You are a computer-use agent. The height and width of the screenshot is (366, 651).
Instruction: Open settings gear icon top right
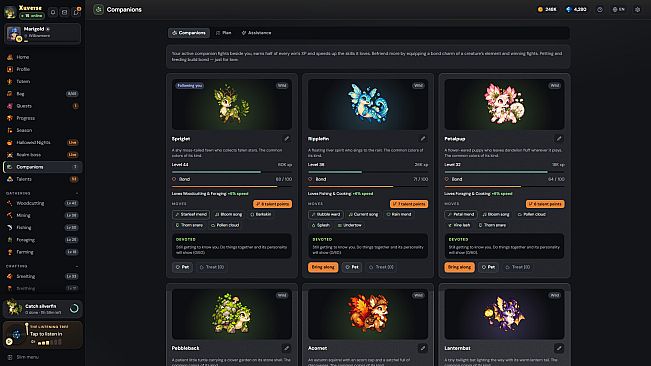[637, 10]
